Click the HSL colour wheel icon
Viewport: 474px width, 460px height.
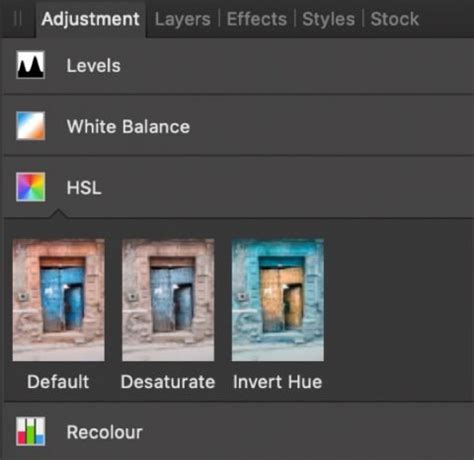point(31,187)
